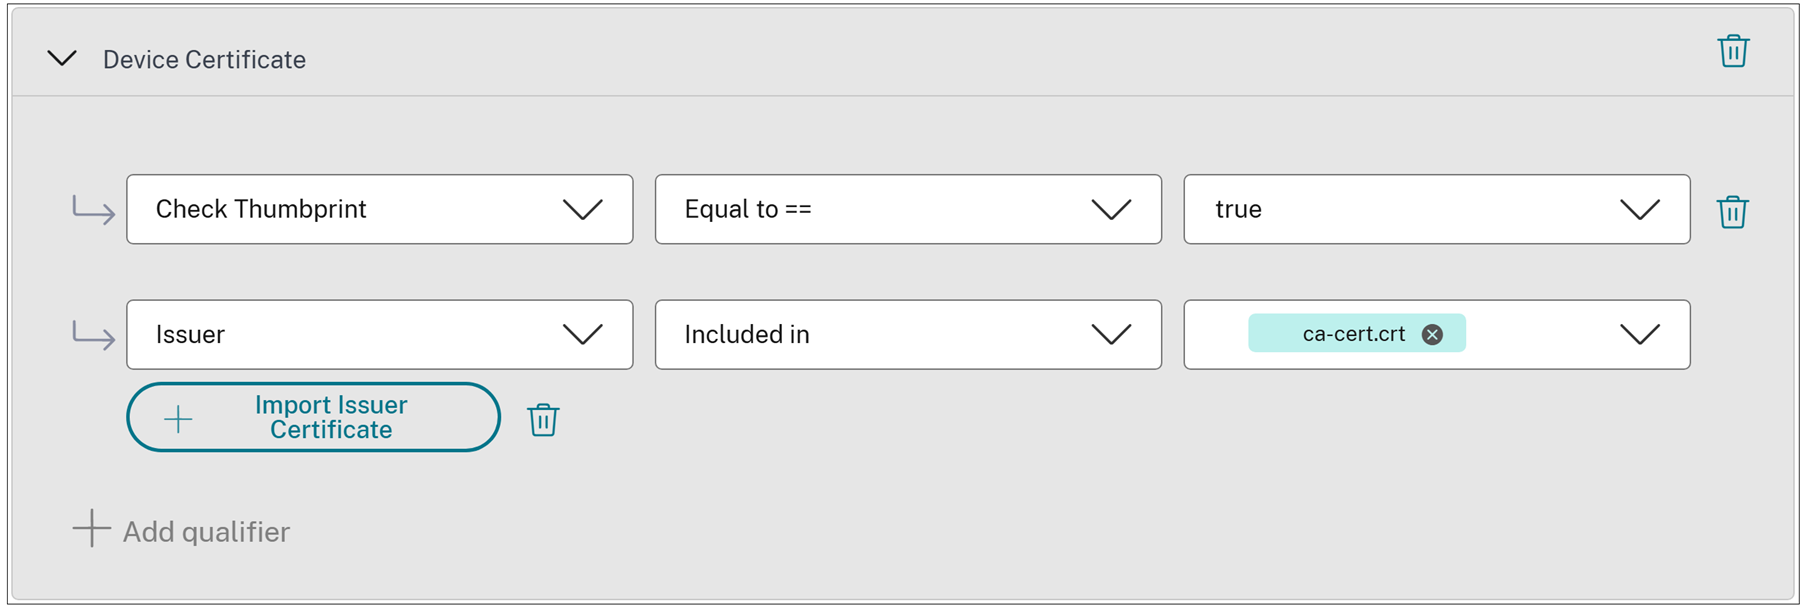Click plus icon inside Import Issuer Certificate button

tap(178, 419)
